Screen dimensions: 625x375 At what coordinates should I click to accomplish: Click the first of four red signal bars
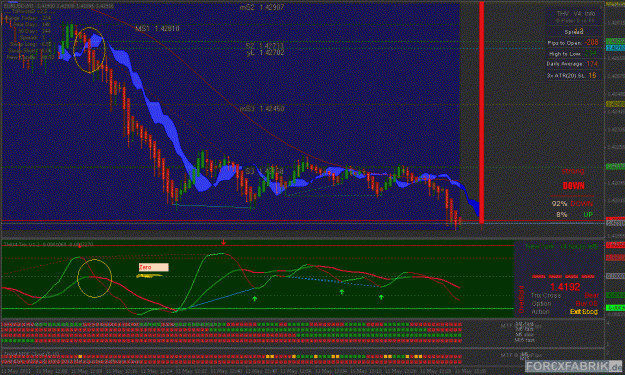pos(539,276)
